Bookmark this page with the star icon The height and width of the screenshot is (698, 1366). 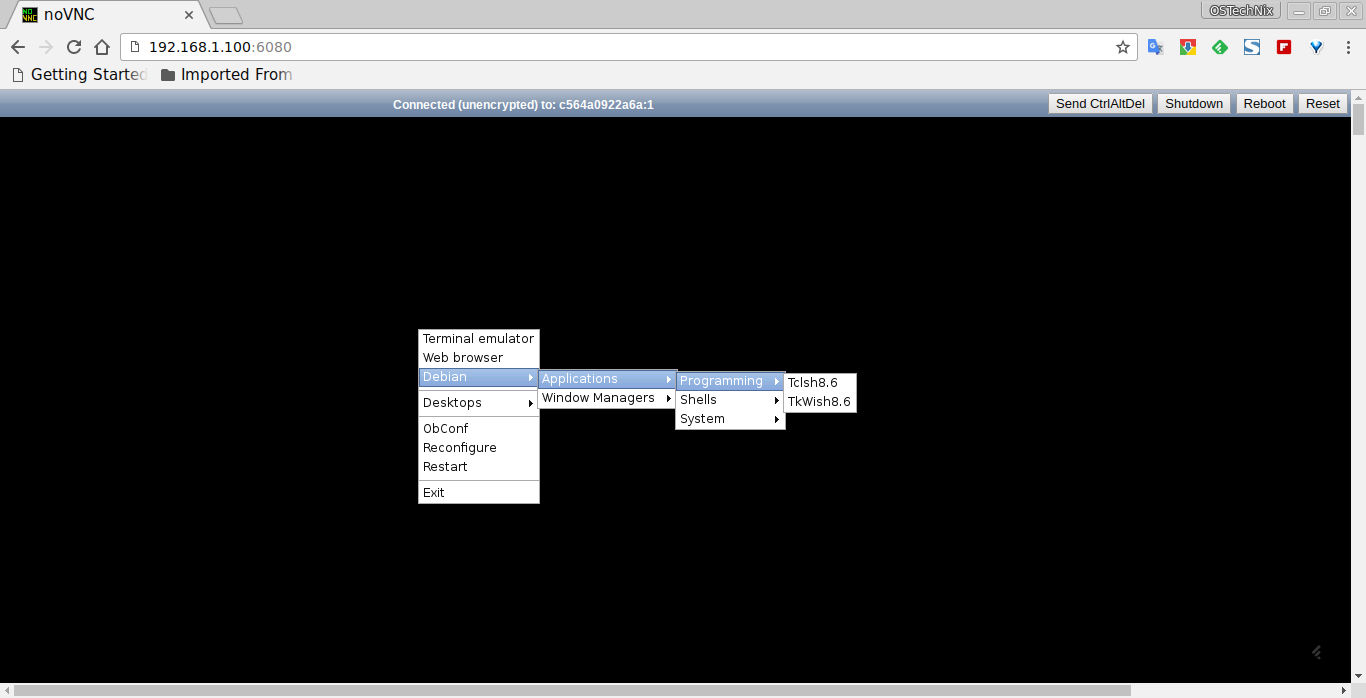(1123, 47)
